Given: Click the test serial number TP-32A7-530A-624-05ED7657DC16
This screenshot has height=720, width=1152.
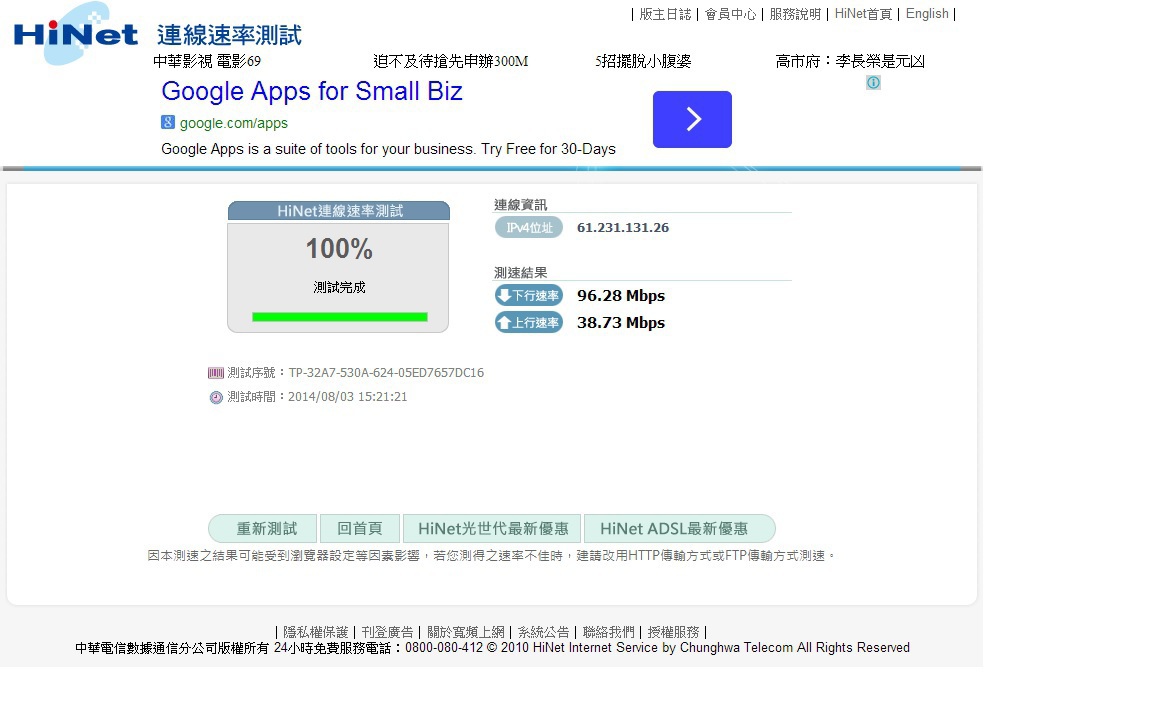Looking at the screenshot, I should click(386, 372).
